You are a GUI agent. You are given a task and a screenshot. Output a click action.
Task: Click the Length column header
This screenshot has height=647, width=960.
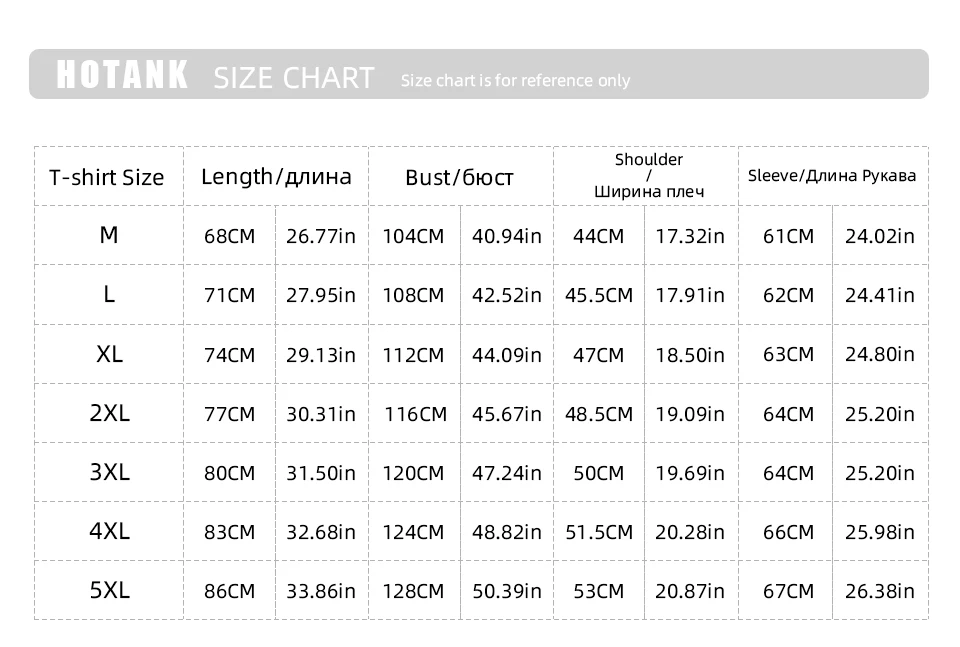pos(276,177)
